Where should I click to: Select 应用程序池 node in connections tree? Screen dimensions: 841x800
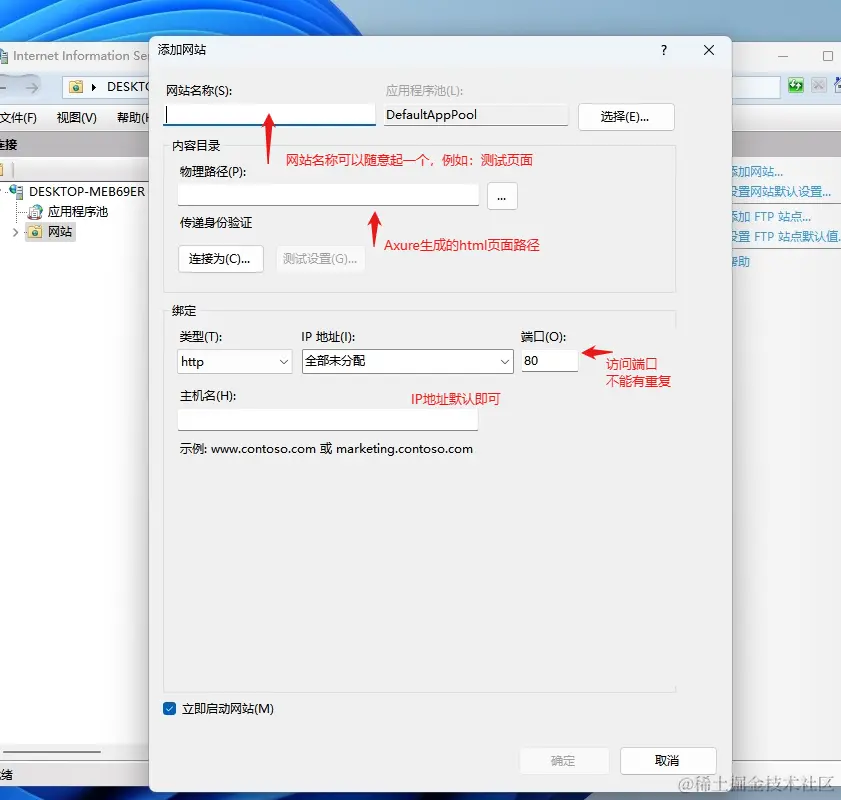pos(78,212)
